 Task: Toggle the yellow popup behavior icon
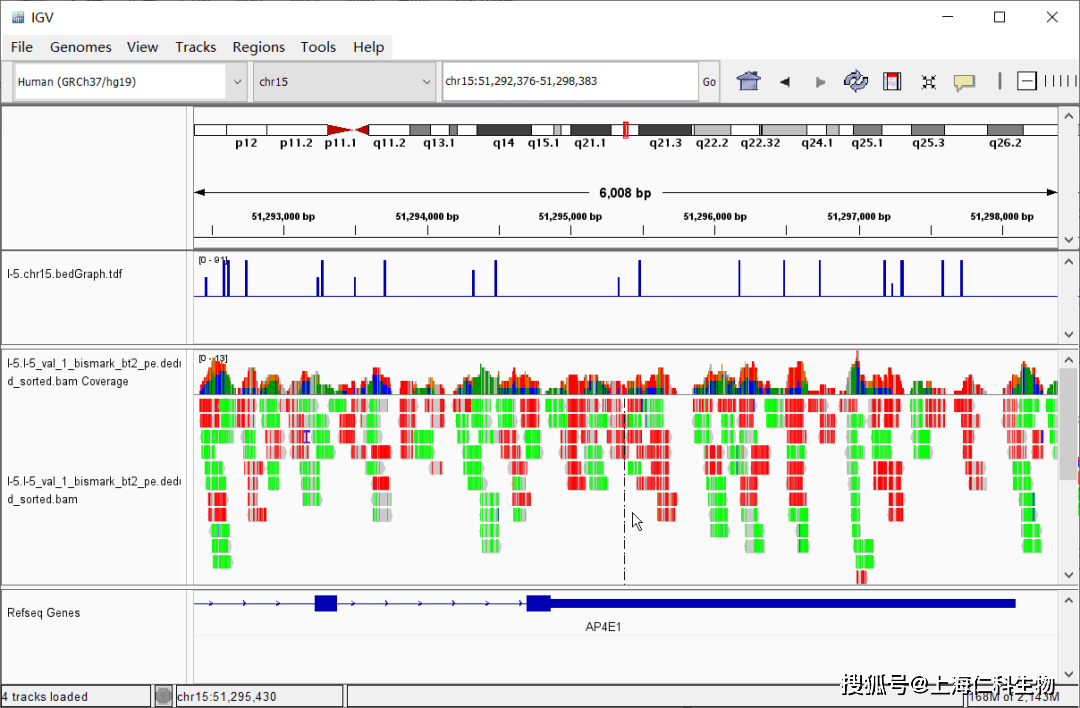pos(964,82)
